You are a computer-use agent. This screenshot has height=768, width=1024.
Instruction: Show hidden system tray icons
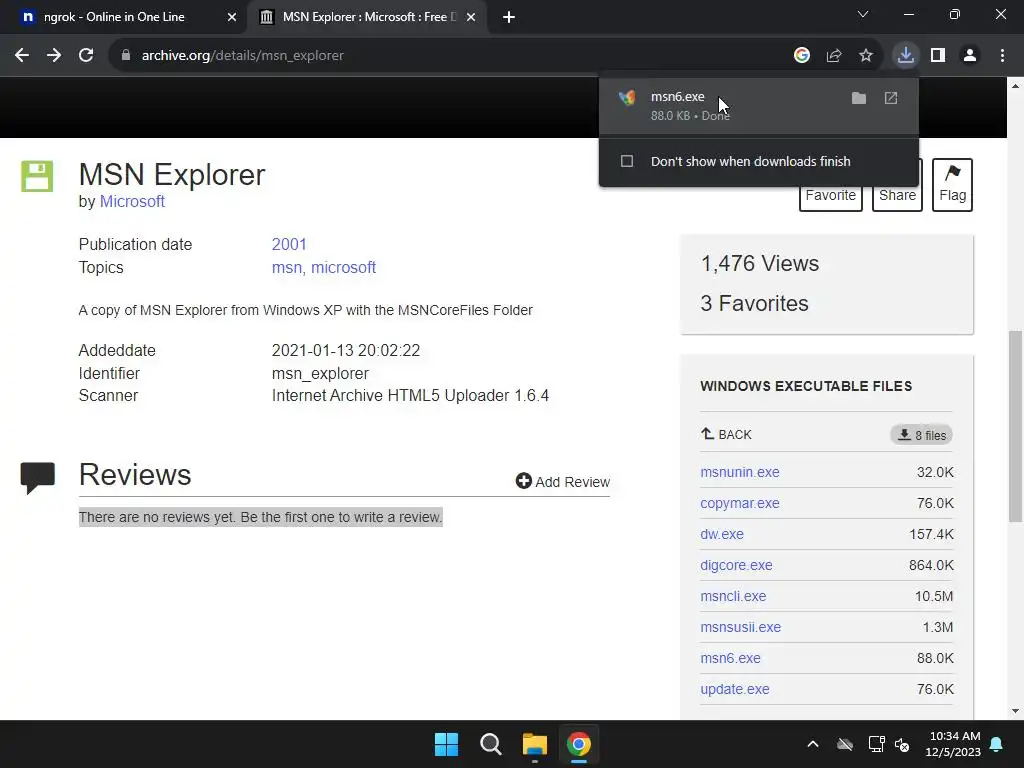[x=812, y=744]
